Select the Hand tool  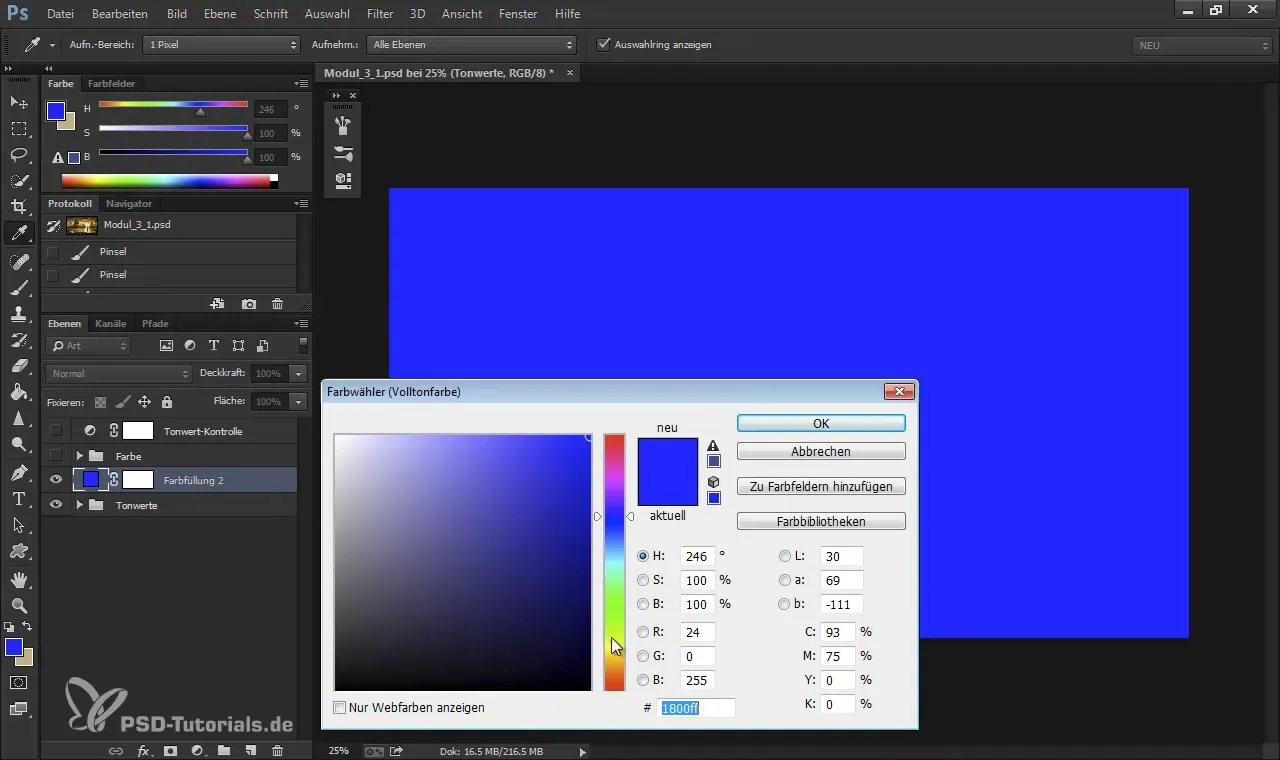19,579
